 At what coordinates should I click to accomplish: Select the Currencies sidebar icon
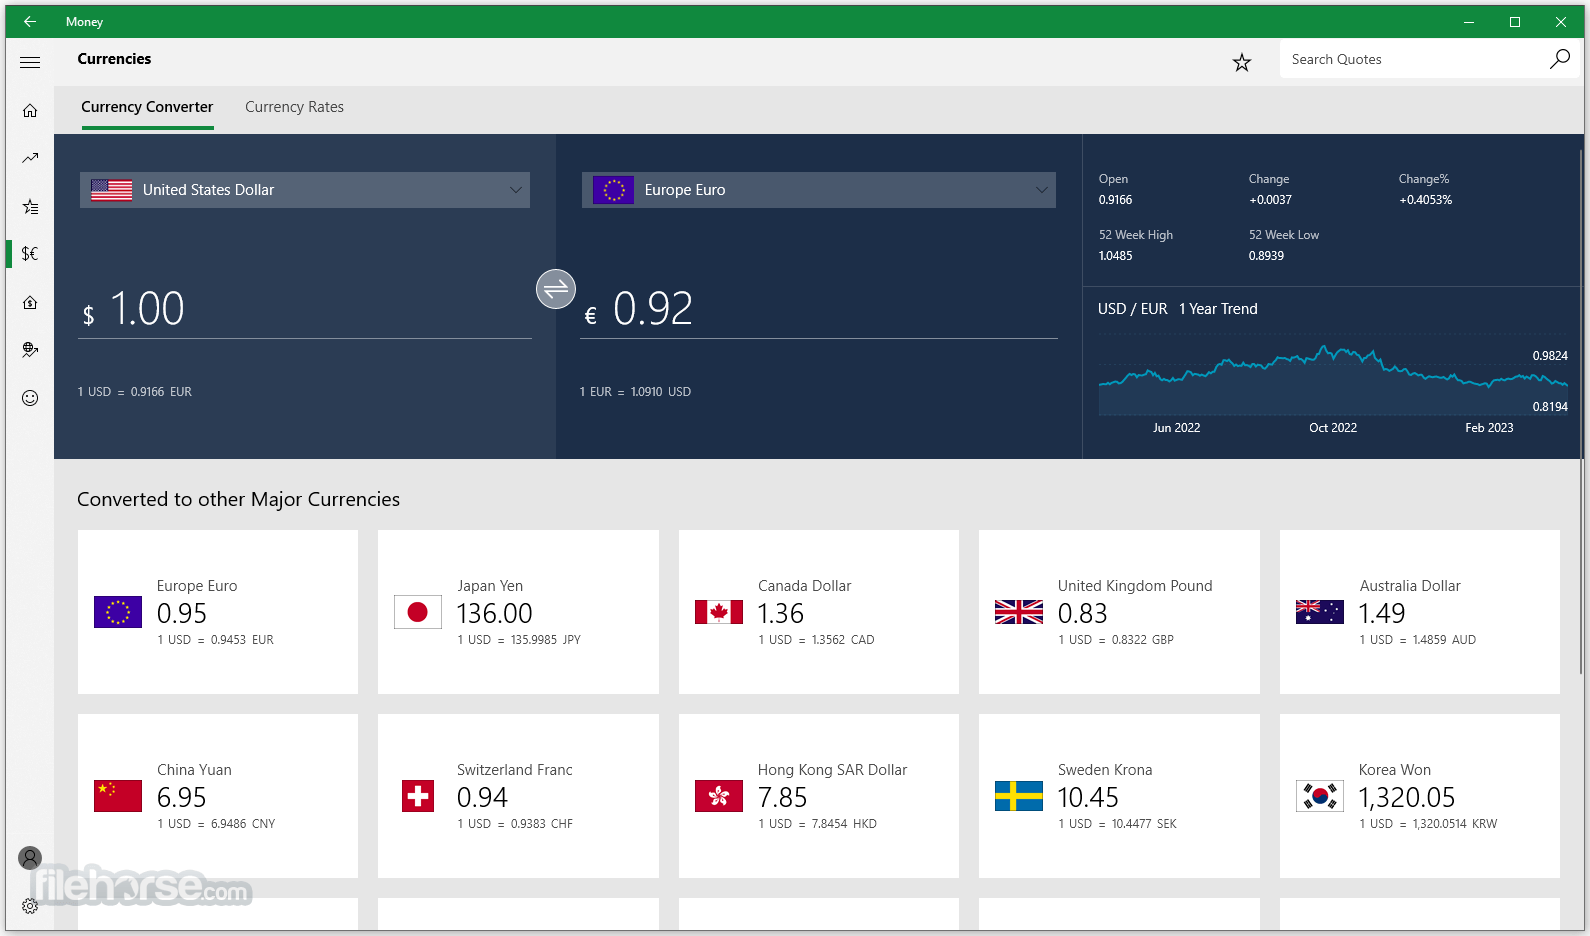30,254
